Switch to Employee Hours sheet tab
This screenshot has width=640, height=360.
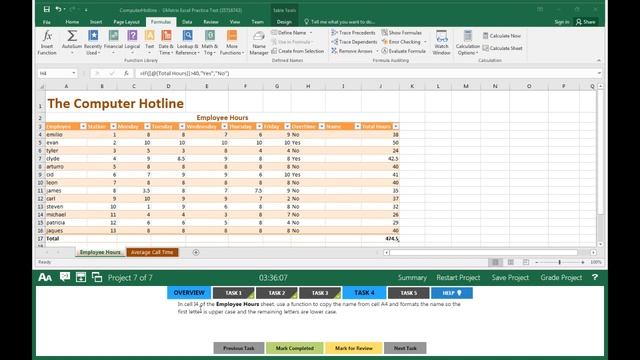pyautogui.click(x=100, y=252)
